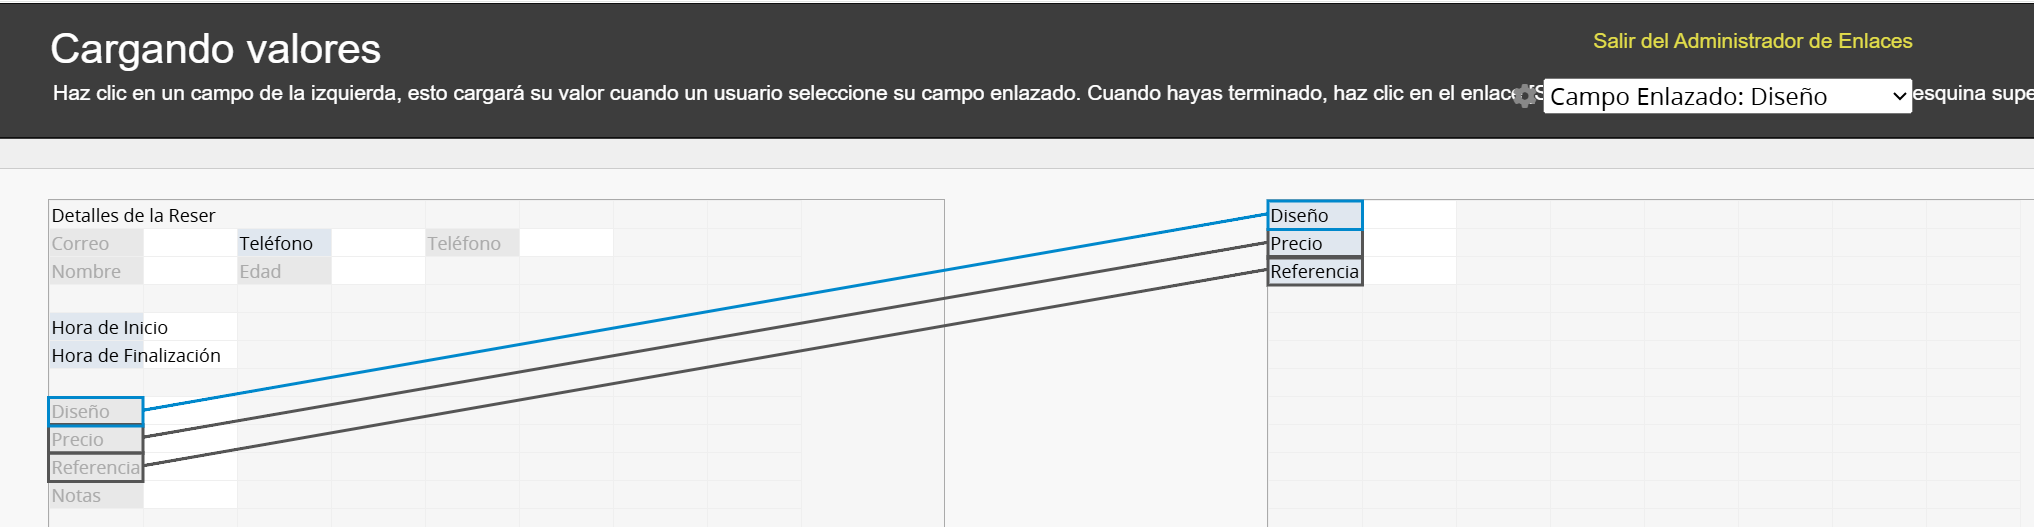Viewport: 2034px width, 527px height.
Task: Click the input cell next to Correo
Action: pos(190,243)
